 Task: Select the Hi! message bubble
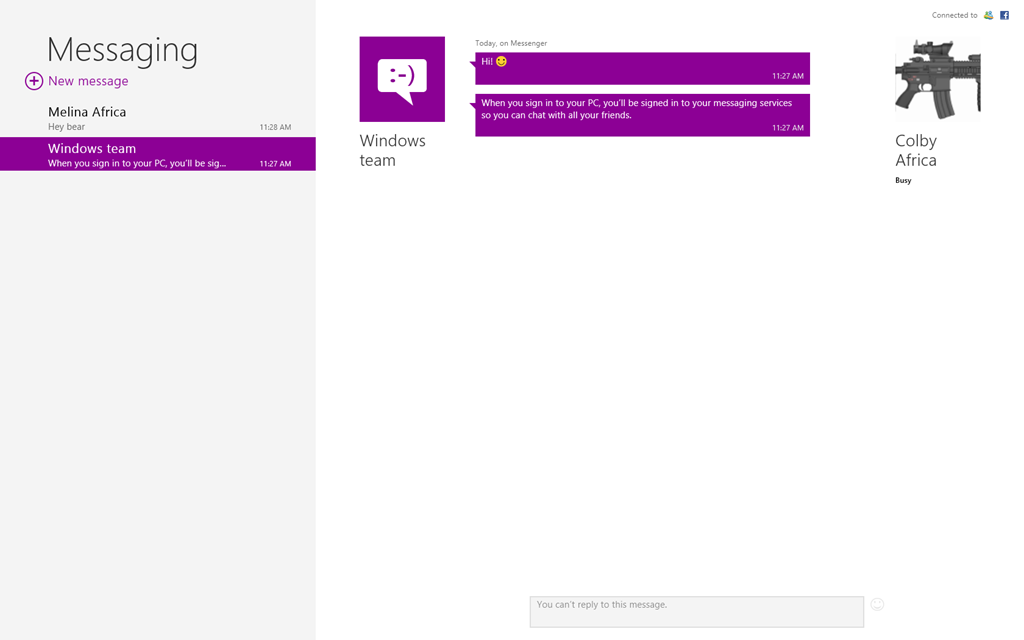pyautogui.click(x=643, y=69)
